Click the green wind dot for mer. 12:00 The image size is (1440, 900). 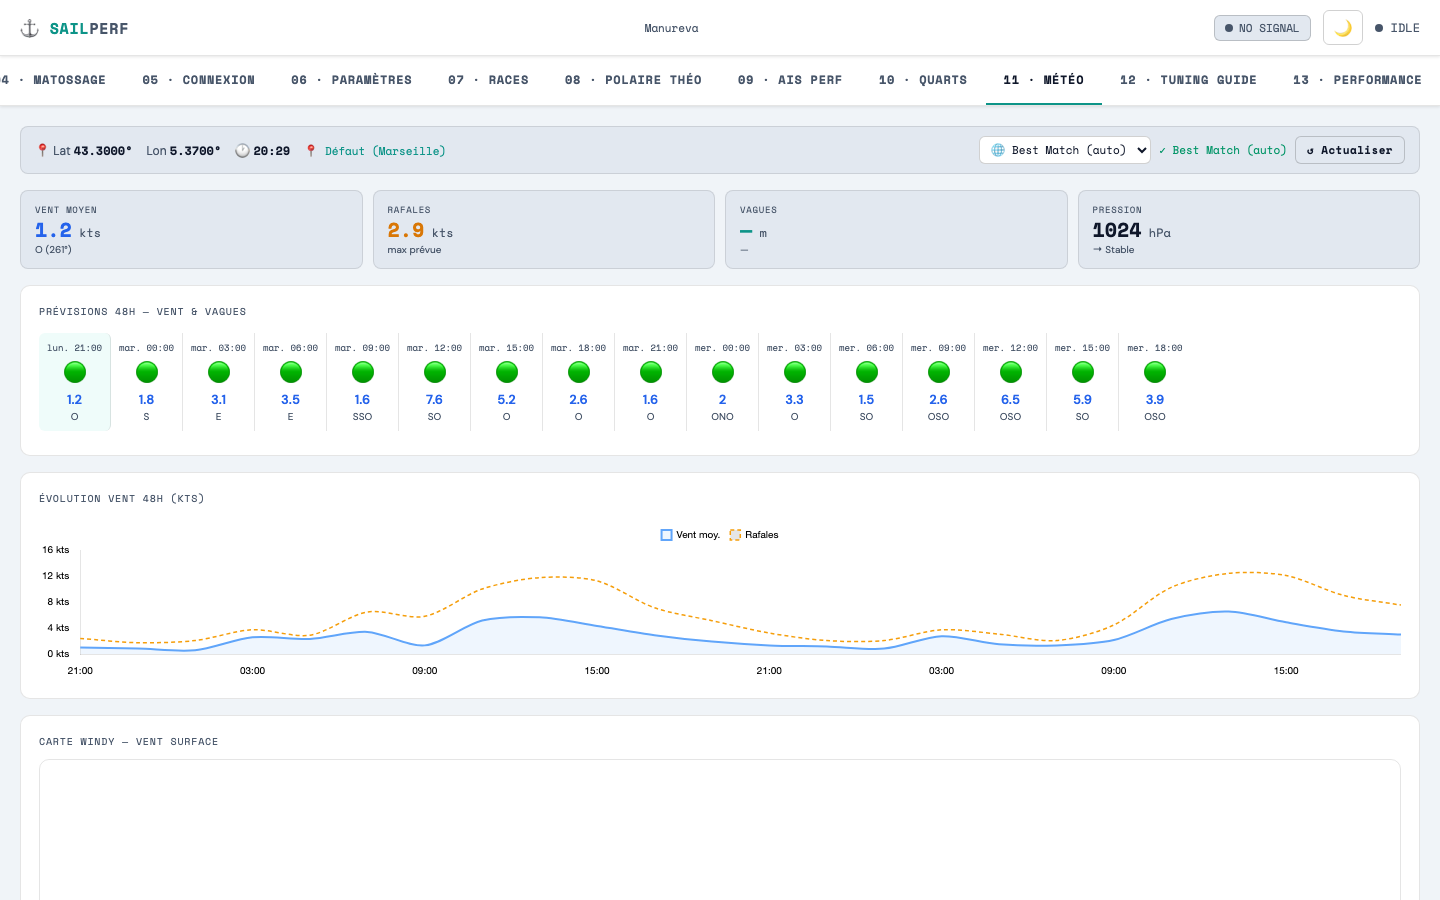coord(1011,372)
